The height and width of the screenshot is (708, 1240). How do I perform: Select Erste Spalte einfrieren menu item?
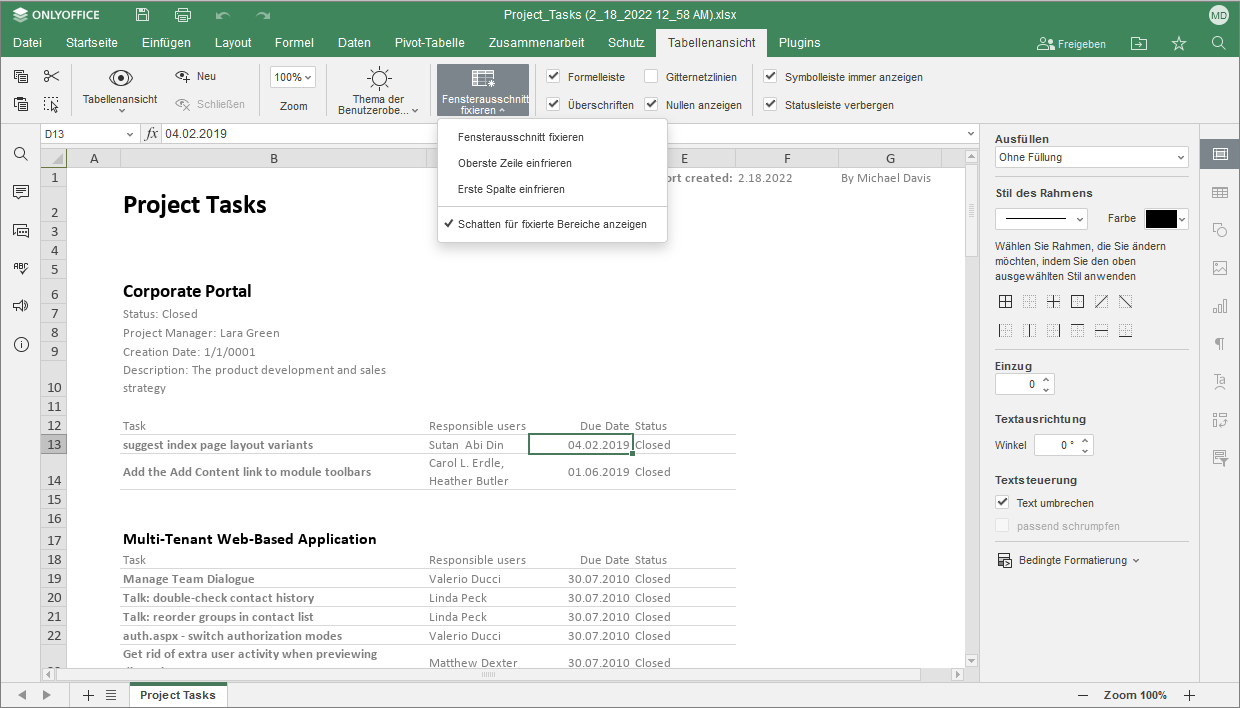point(552,189)
